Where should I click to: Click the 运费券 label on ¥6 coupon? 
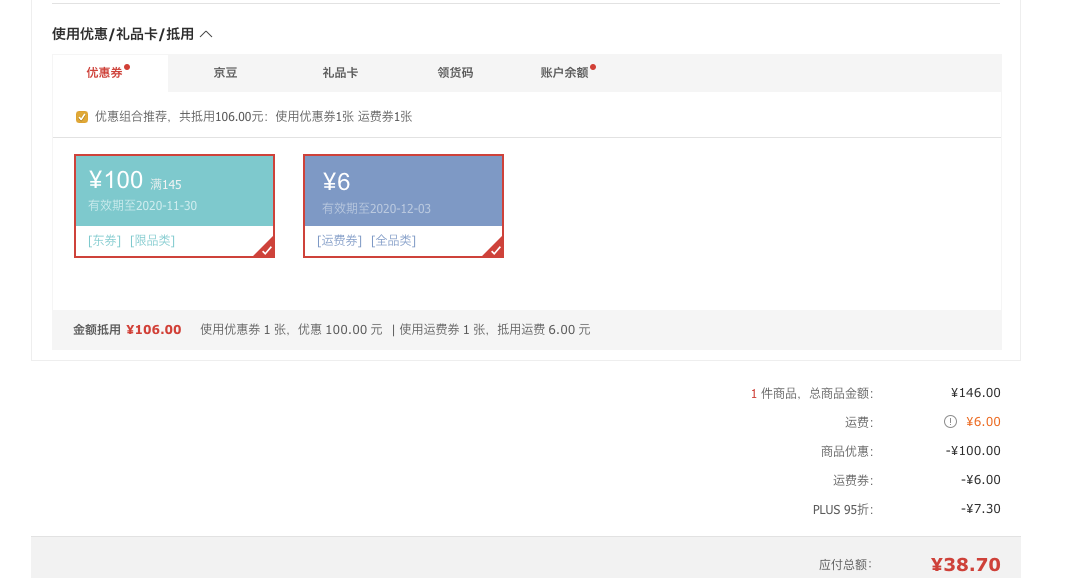pos(339,241)
